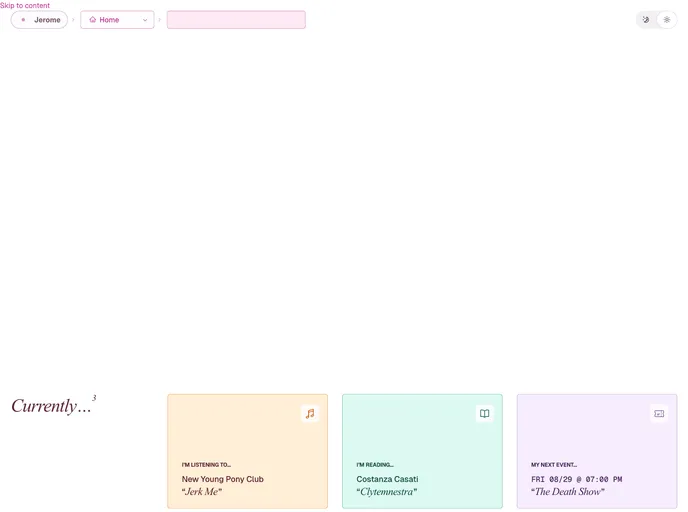Click the event title "The Death Show"
This screenshot has height=512, width=688.
pyautogui.click(x=568, y=492)
